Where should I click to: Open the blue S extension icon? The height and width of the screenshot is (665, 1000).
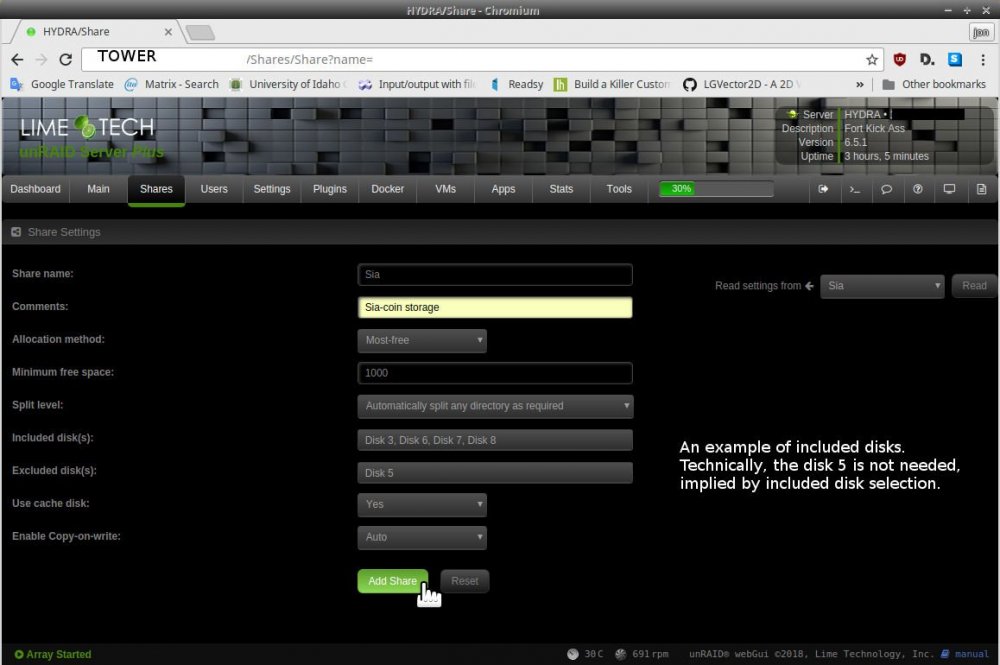tap(955, 59)
